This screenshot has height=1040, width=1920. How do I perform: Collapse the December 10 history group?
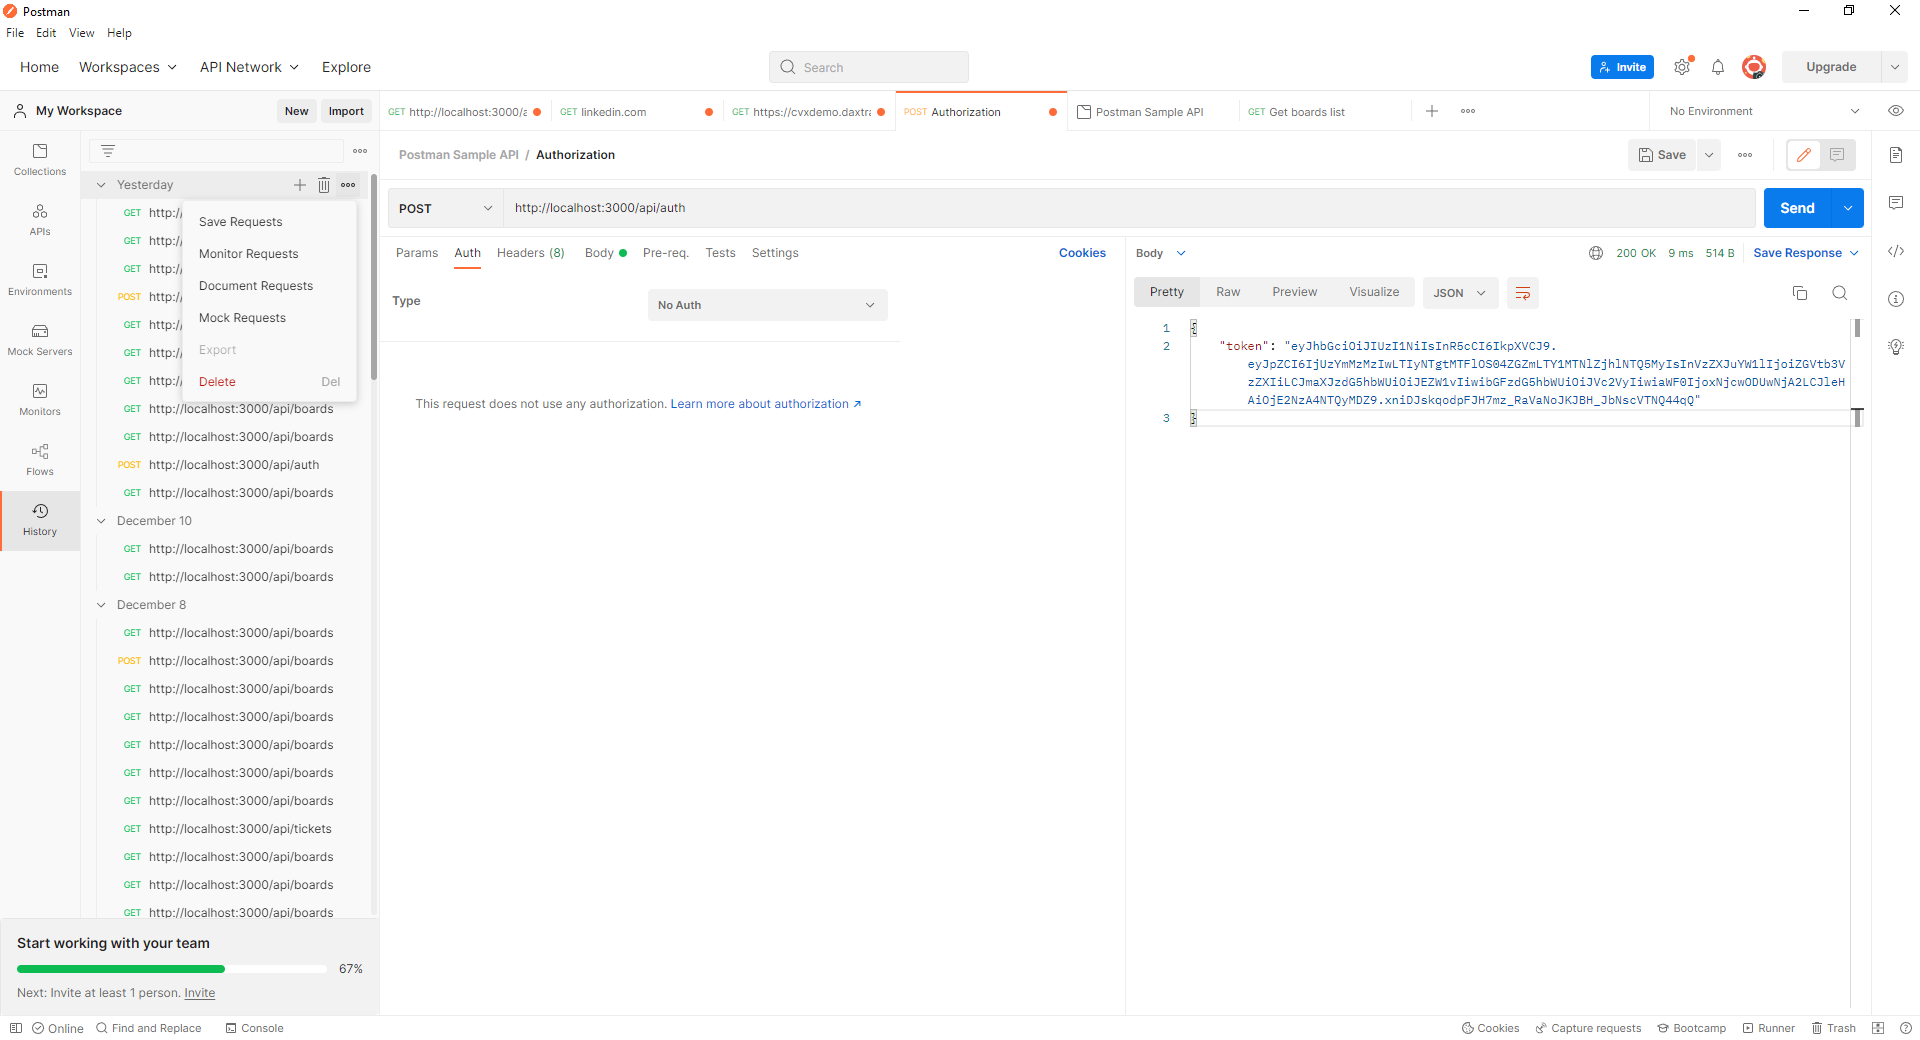[x=101, y=521]
